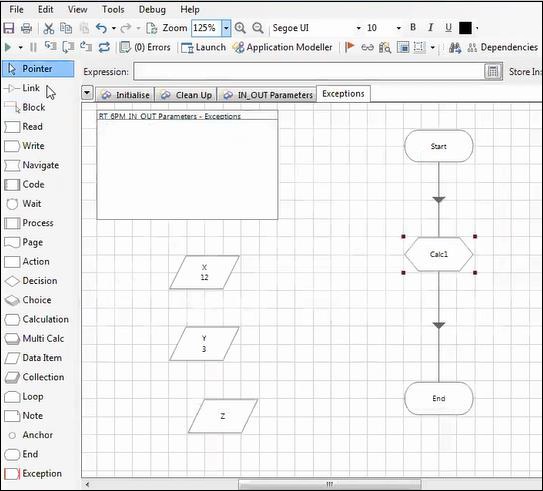Image resolution: width=543 pixels, height=491 pixels.
Task: Open the Tools menu
Action: [x=113, y=9]
